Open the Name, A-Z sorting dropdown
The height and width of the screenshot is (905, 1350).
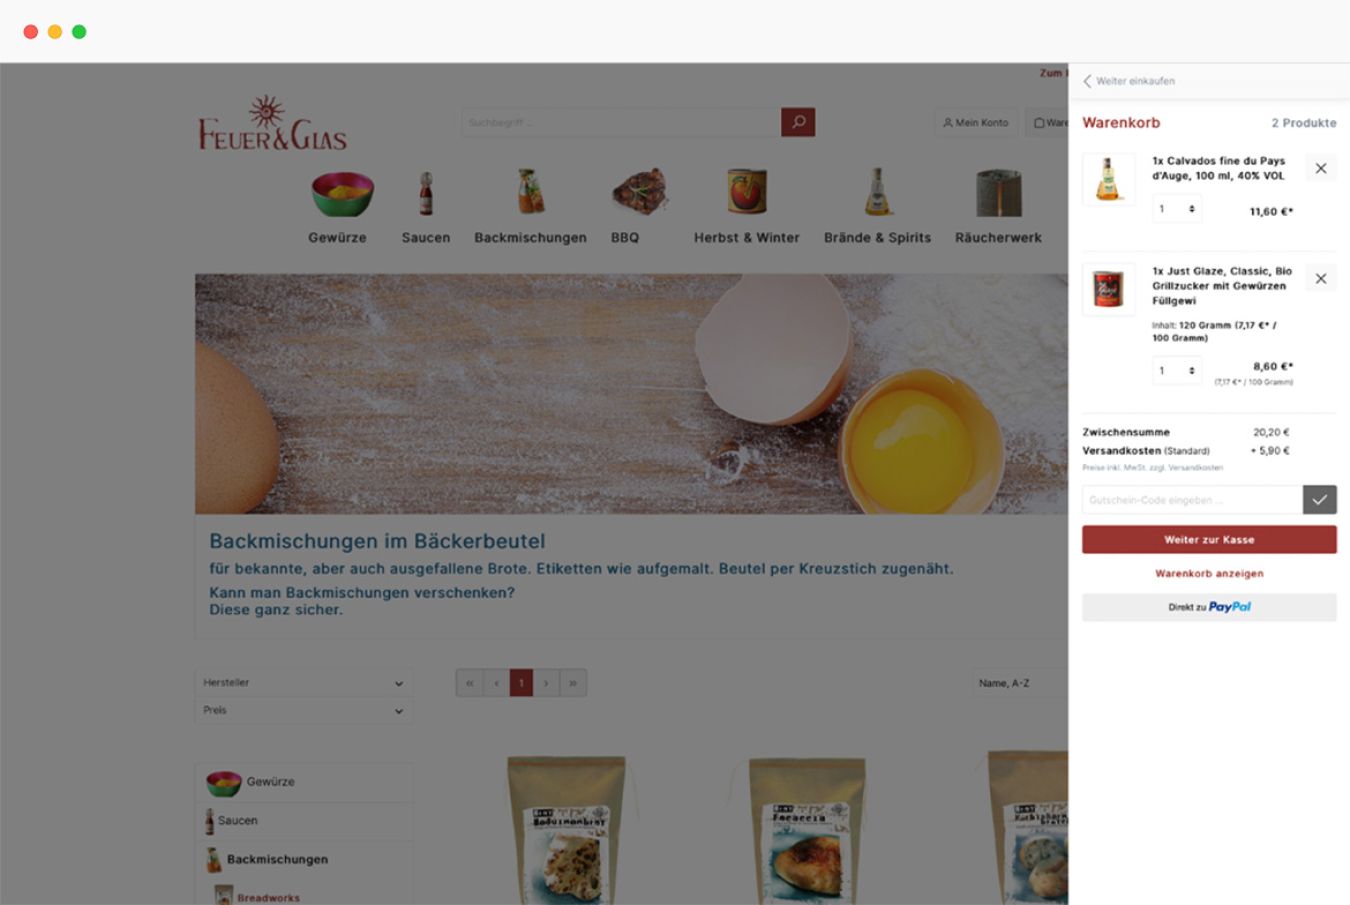1020,683
